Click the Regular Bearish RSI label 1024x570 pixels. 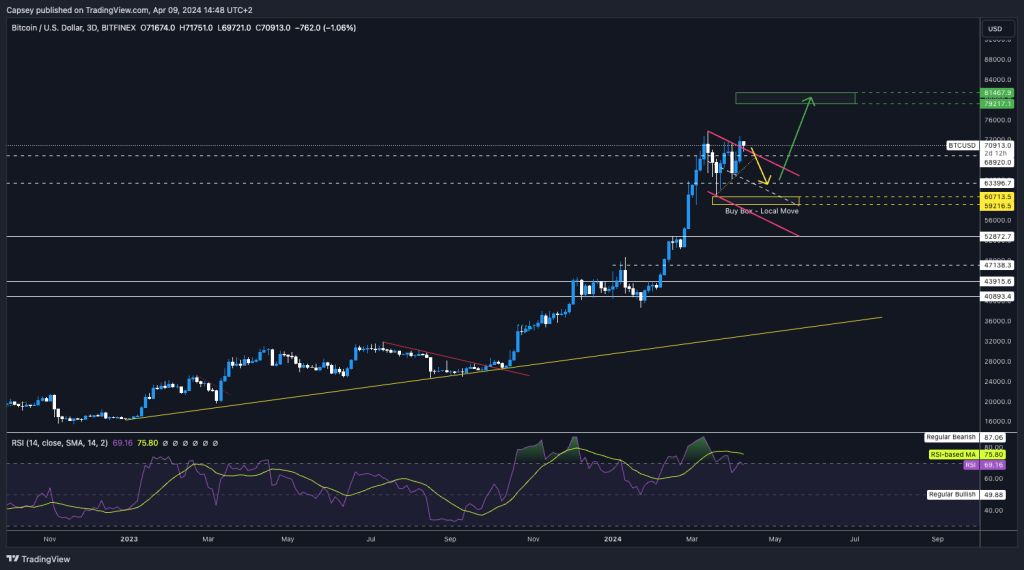coord(951,437)
